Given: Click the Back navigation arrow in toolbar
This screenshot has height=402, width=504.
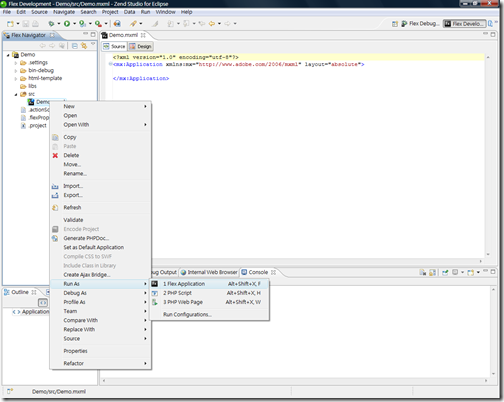Looking at the screenshot, I should click(212, 24).
